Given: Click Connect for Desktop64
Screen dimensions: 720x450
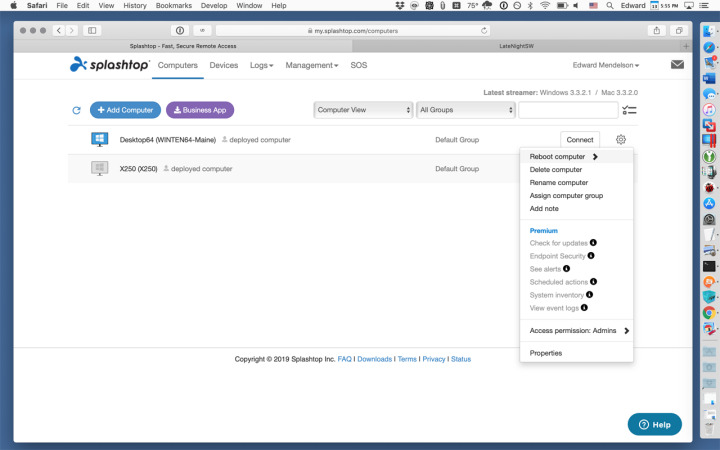Looking at the screenshot, I should [x=579, y=140].
